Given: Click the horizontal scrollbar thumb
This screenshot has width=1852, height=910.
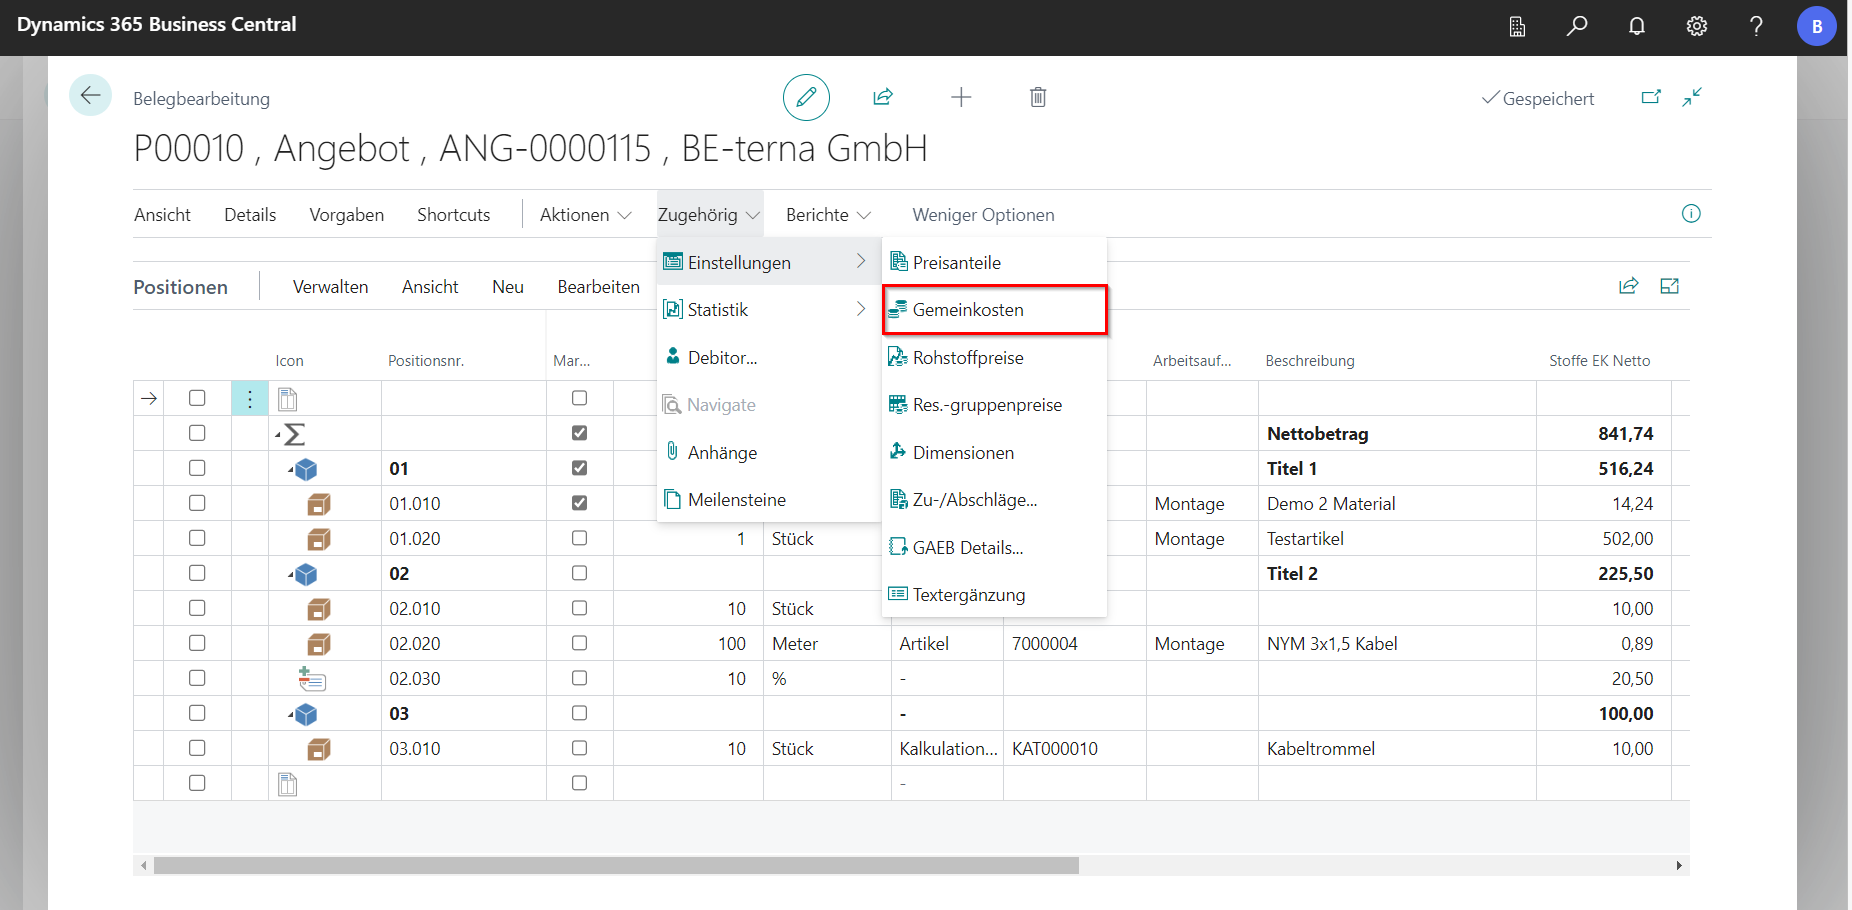Looking at the screenshot, I should [x=616, y=866].
